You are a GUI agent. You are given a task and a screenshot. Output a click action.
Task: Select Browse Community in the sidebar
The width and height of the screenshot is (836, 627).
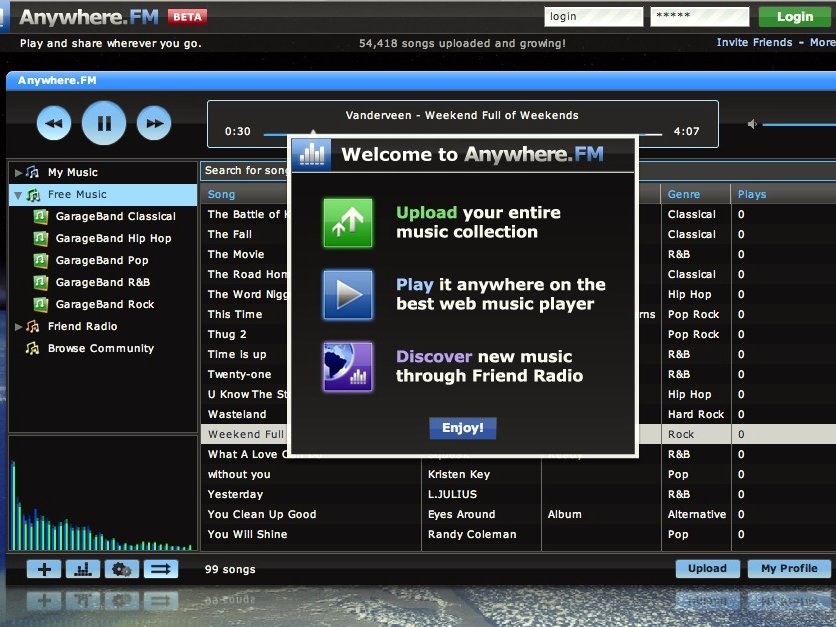100,349
